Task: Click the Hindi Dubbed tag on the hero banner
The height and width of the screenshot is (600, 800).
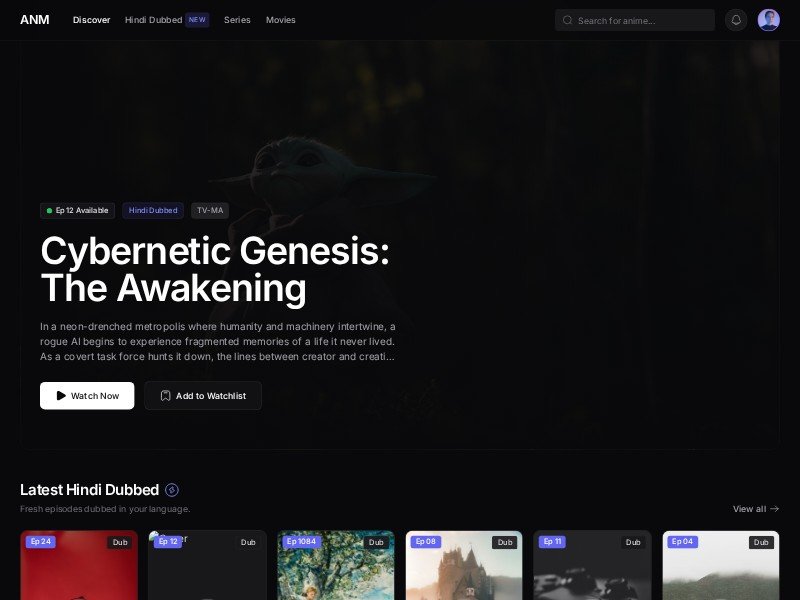Action: click(153, 210)
